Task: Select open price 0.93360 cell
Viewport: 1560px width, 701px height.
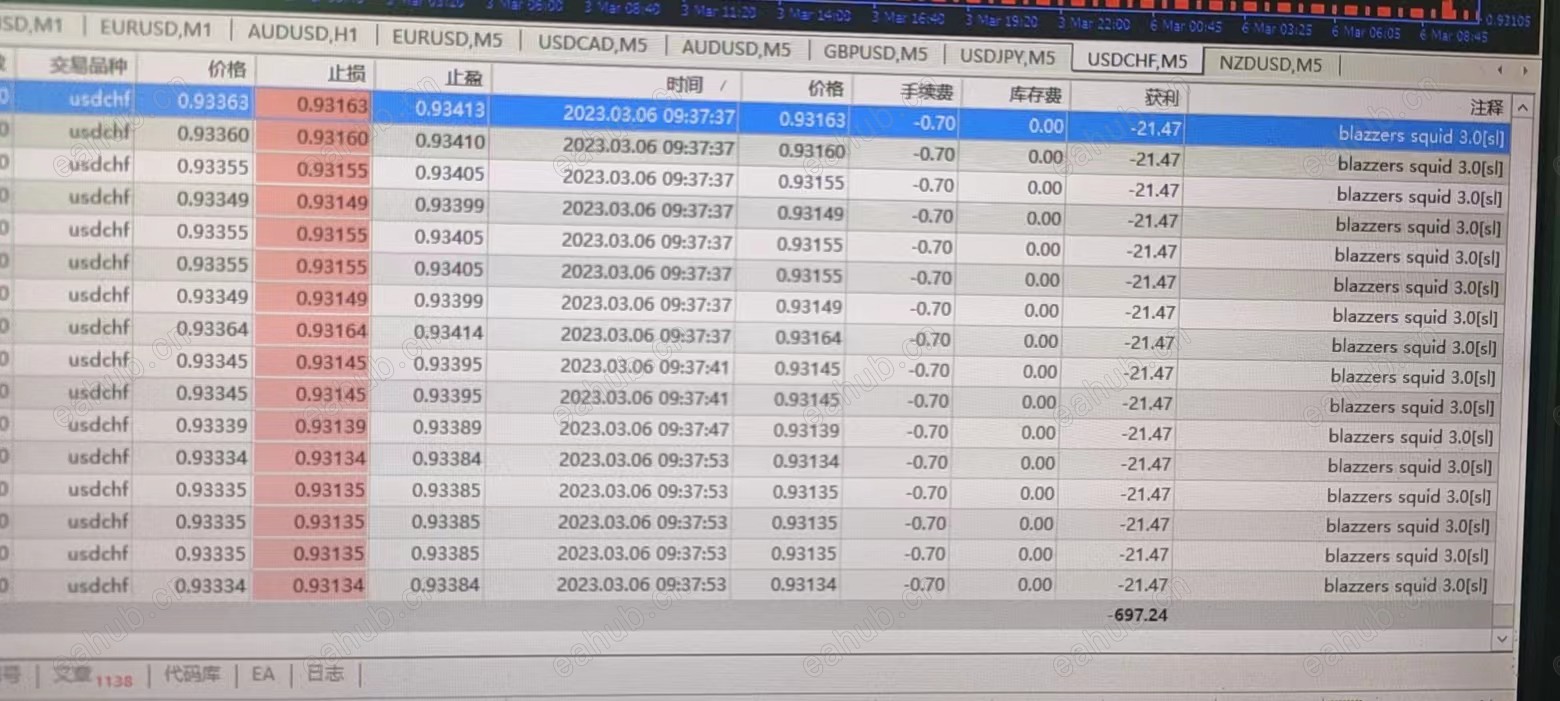Action: pos(213,134)
